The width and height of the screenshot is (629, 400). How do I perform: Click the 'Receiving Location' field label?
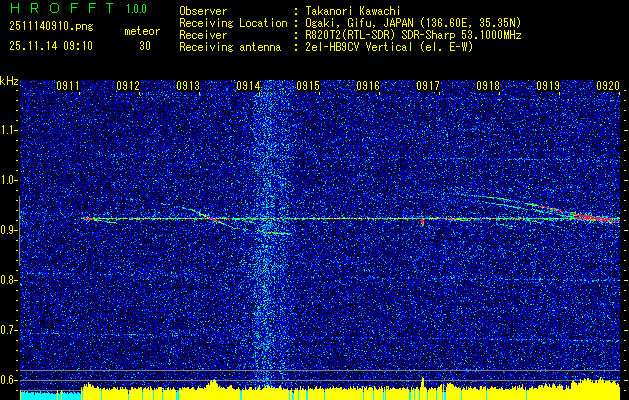point(233,23)
